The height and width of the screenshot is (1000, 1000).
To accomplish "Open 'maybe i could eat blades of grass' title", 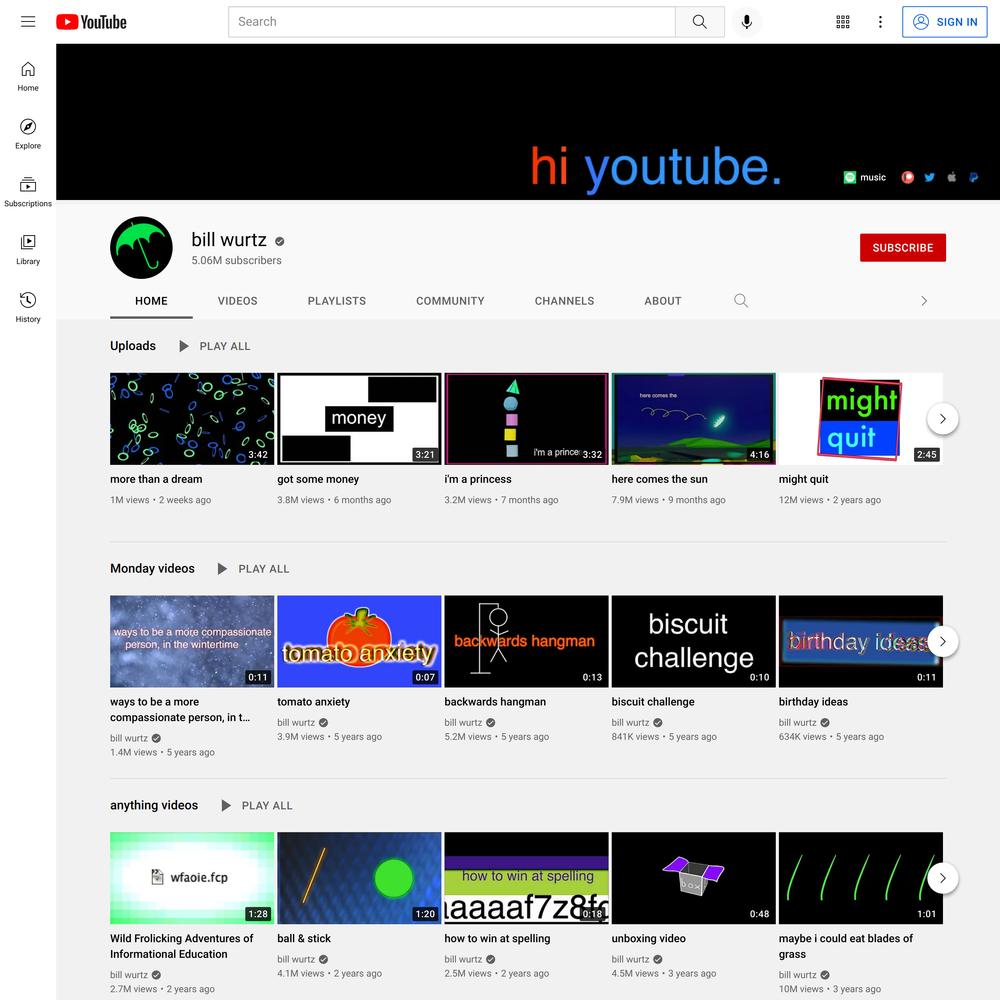I will (846, 946).
